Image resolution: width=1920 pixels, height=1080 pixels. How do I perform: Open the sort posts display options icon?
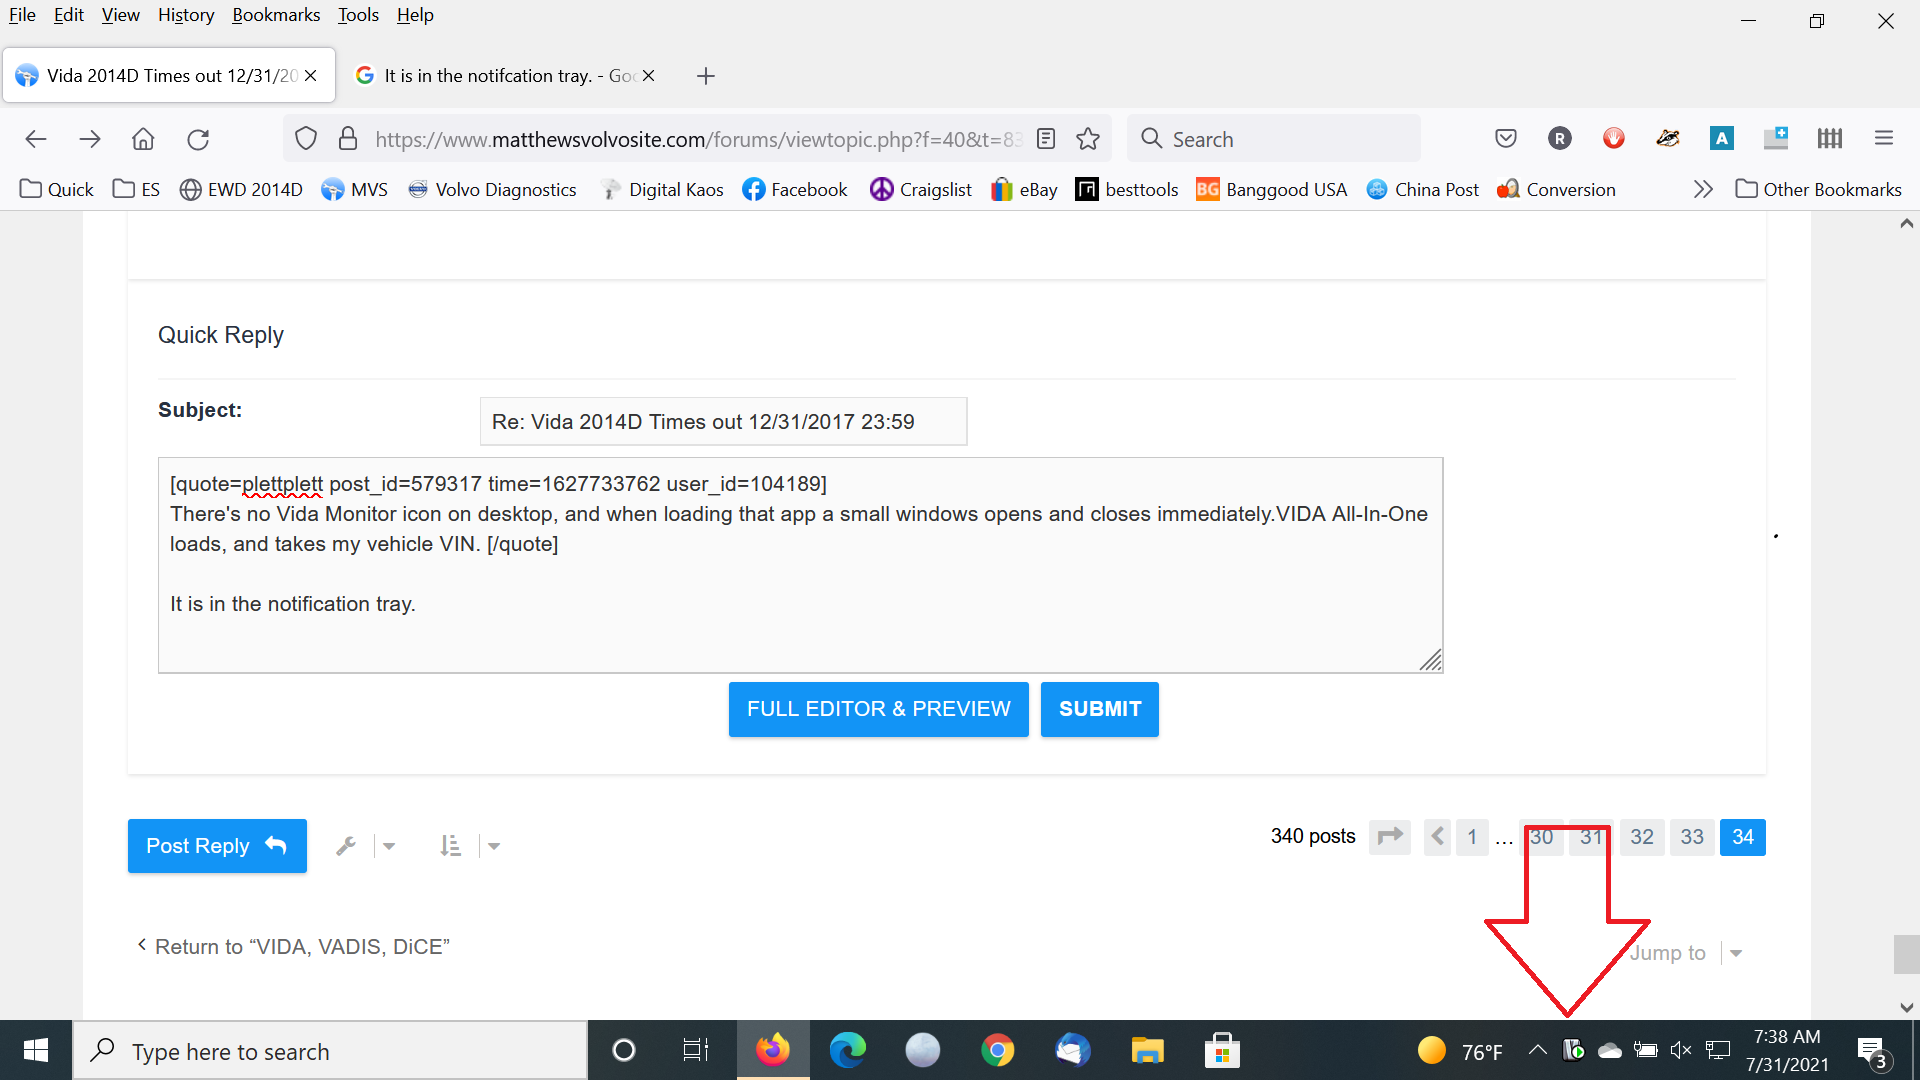tap(450, 846)
